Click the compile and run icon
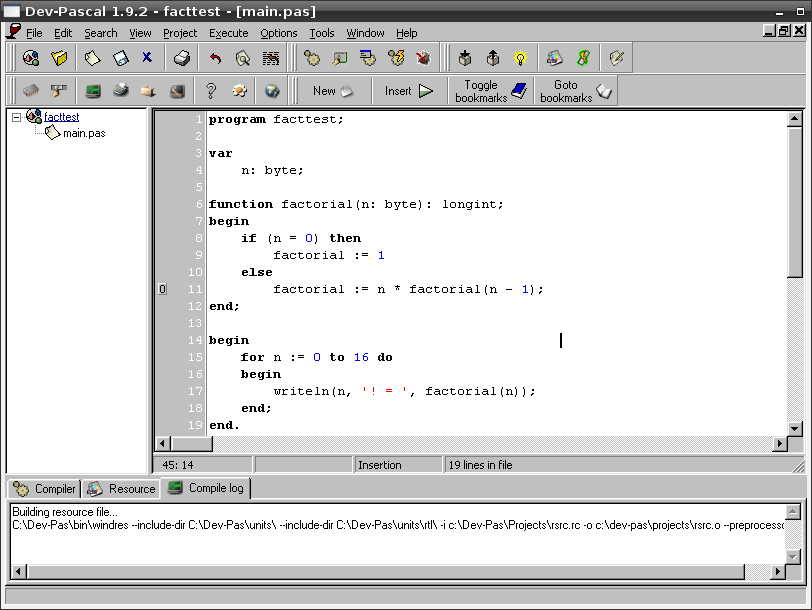812x610 pixels. pyautogui.click(x=368, y=58)
